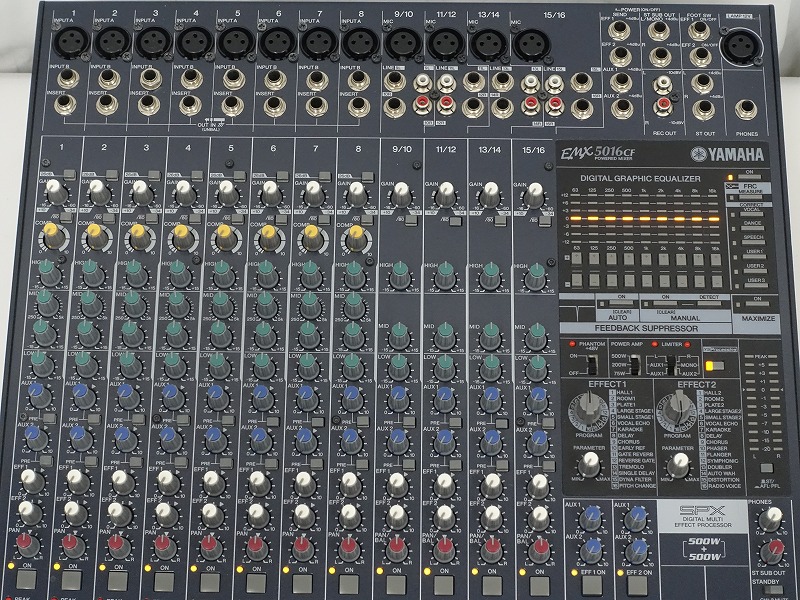Click the channel 1 INPUT A XLR jack

(65, 41)
